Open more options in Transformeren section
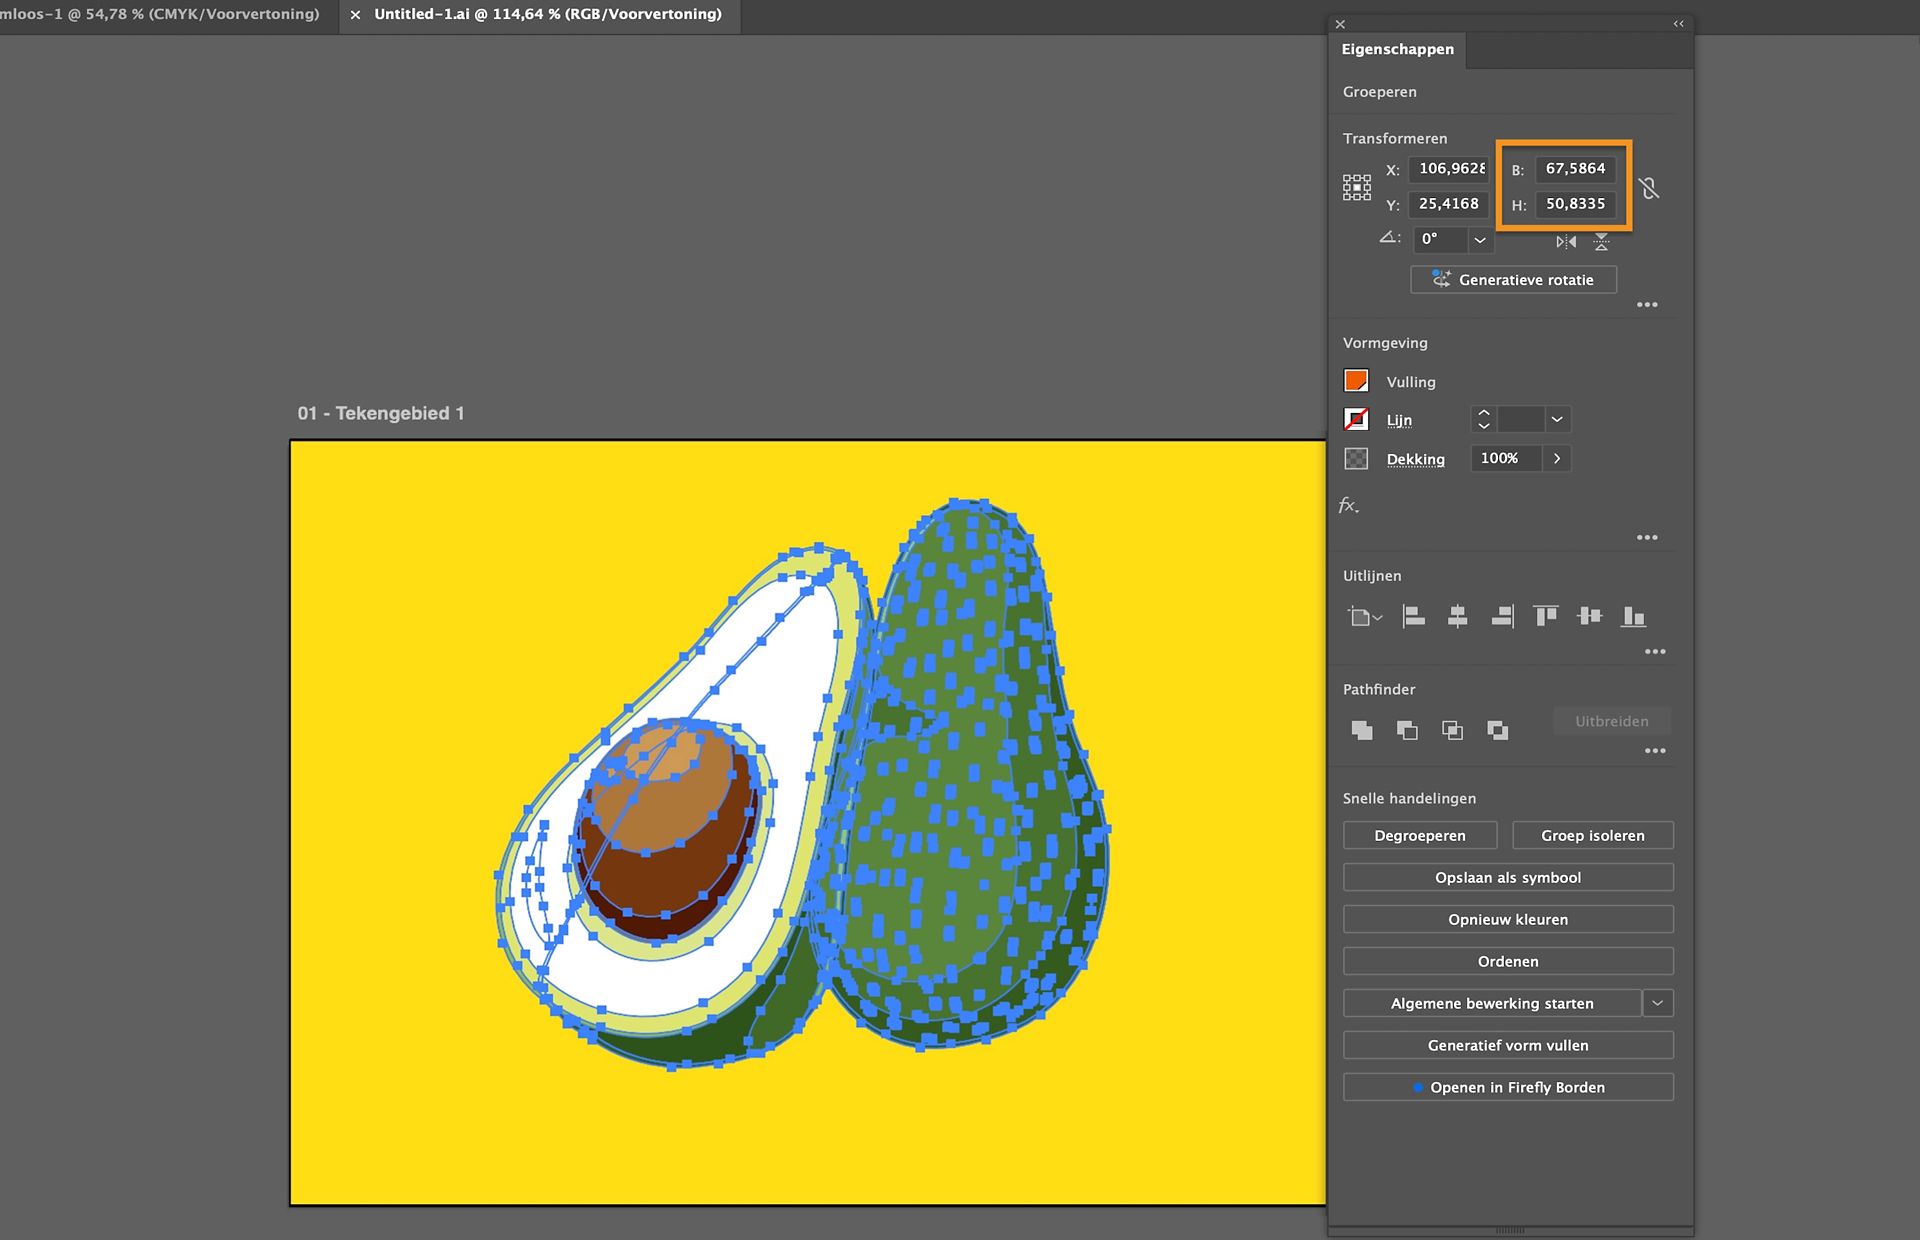Image resolution: width=1920 pixels, height=1240 pixels. (1647, 304)
